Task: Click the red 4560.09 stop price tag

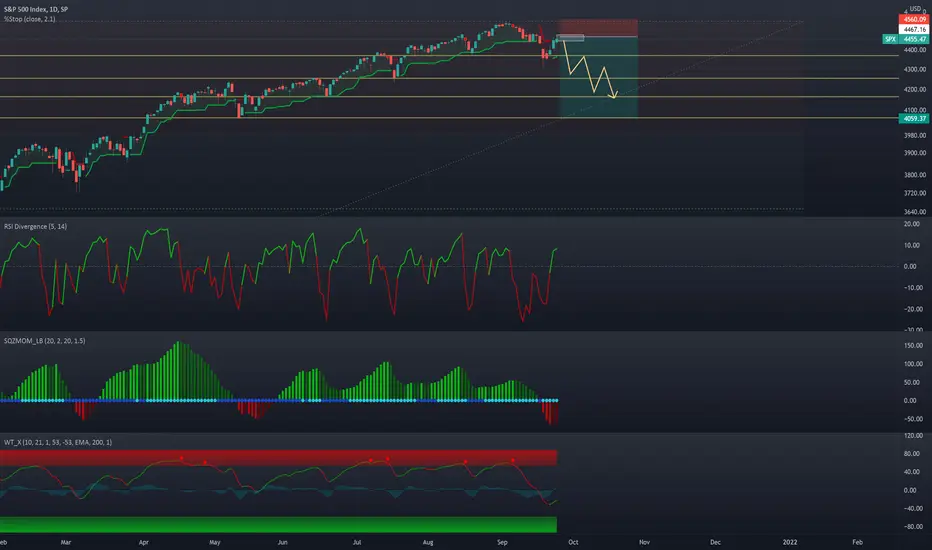Action: click(914, 19)
